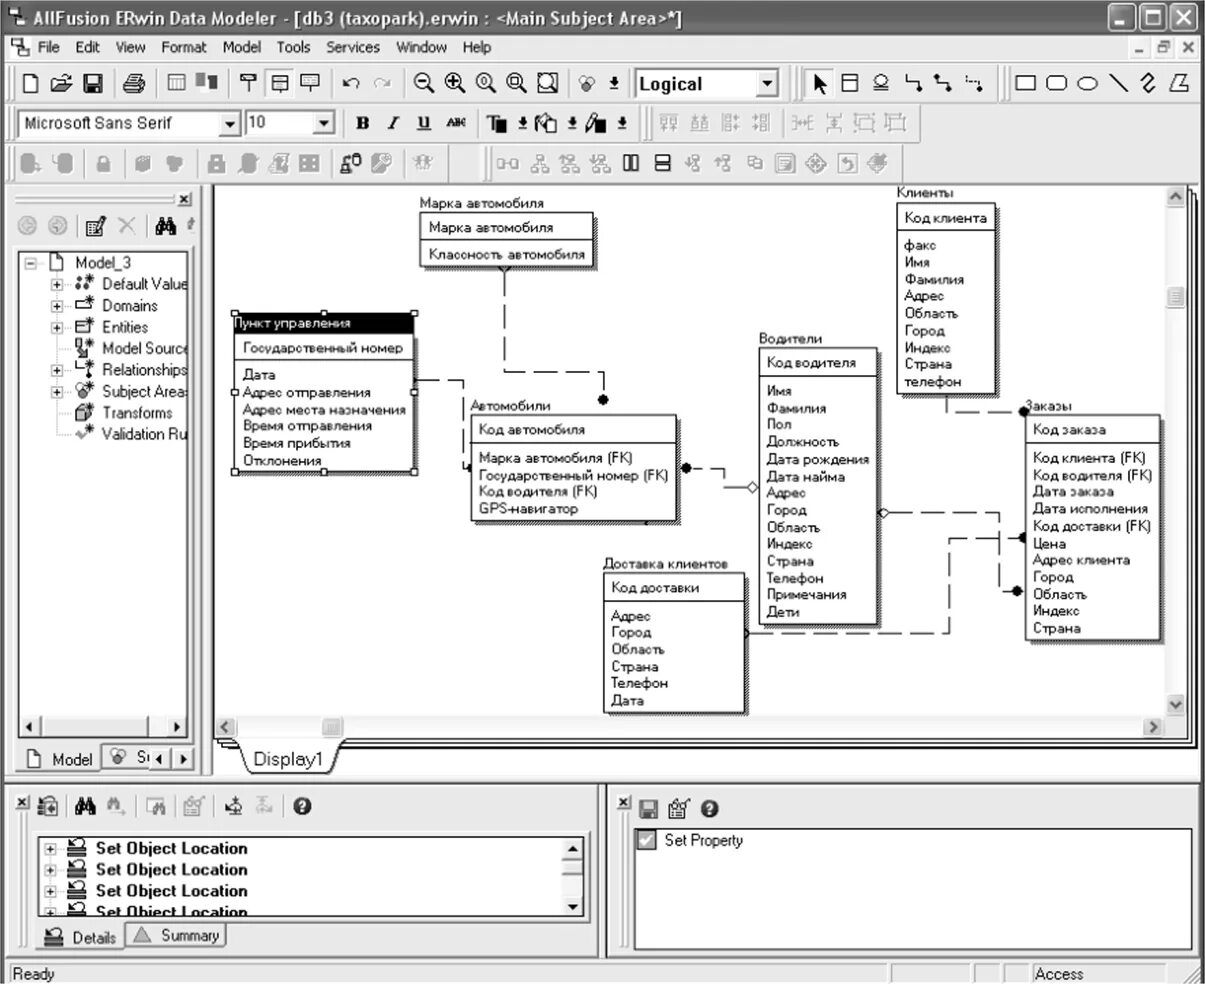This screenshot has height=984, width=1205.
Task: Expand the Relationships tree node
Action: point(57,370)
